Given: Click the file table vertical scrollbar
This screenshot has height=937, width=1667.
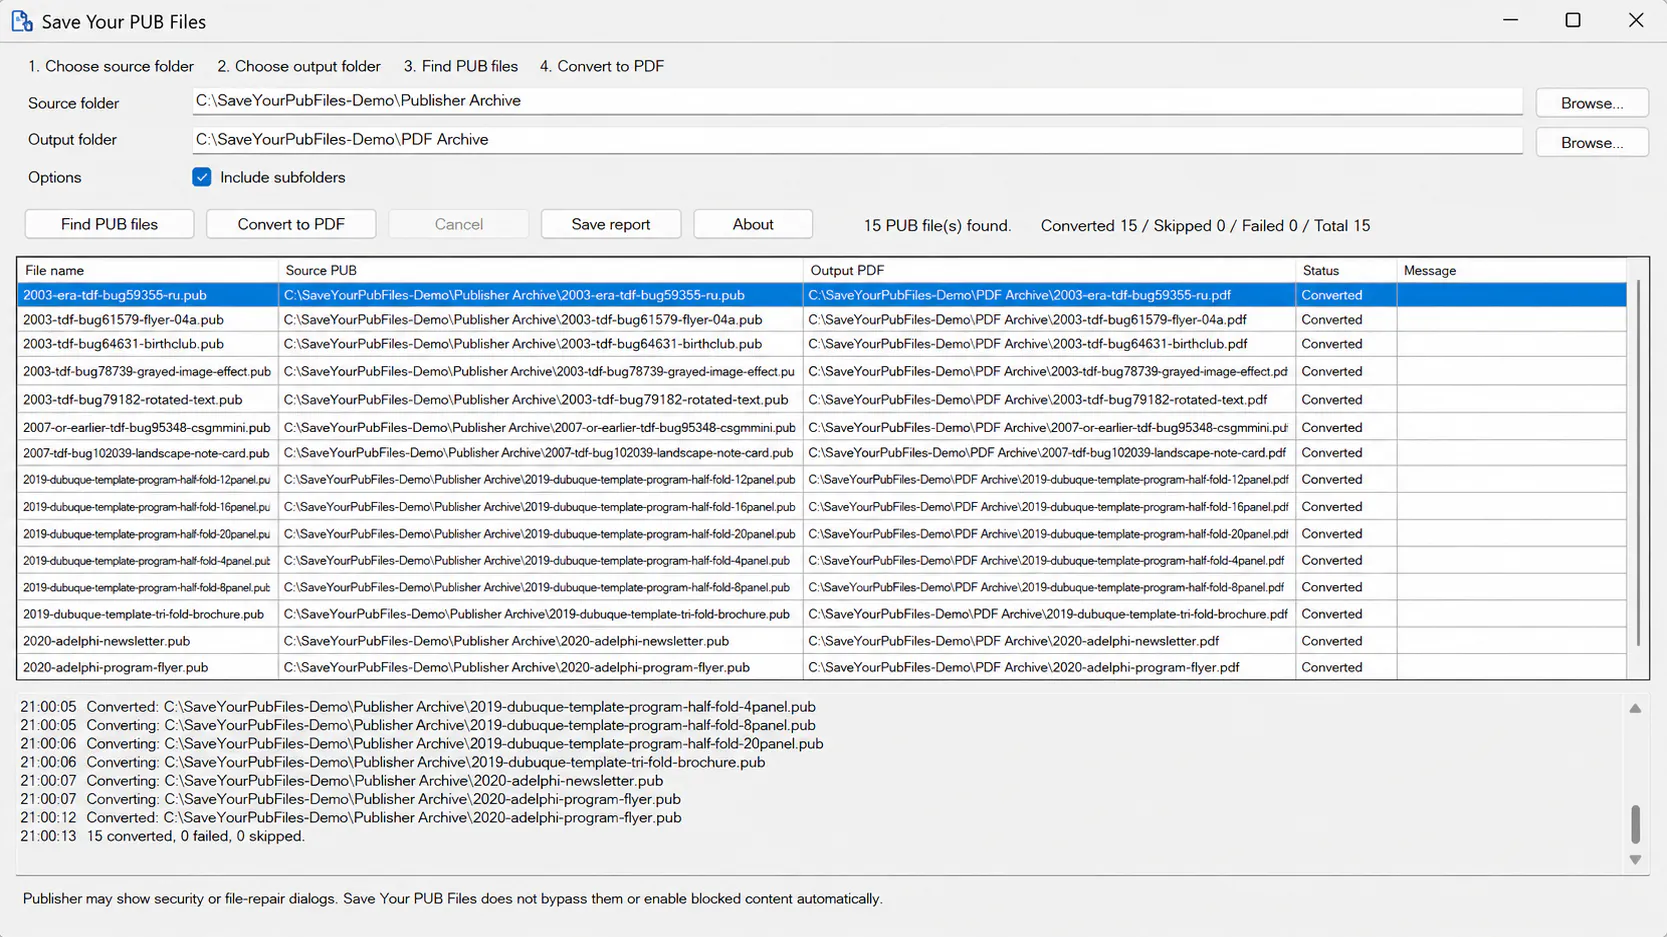Looking at the screenshot, I should click(1638, 463).
